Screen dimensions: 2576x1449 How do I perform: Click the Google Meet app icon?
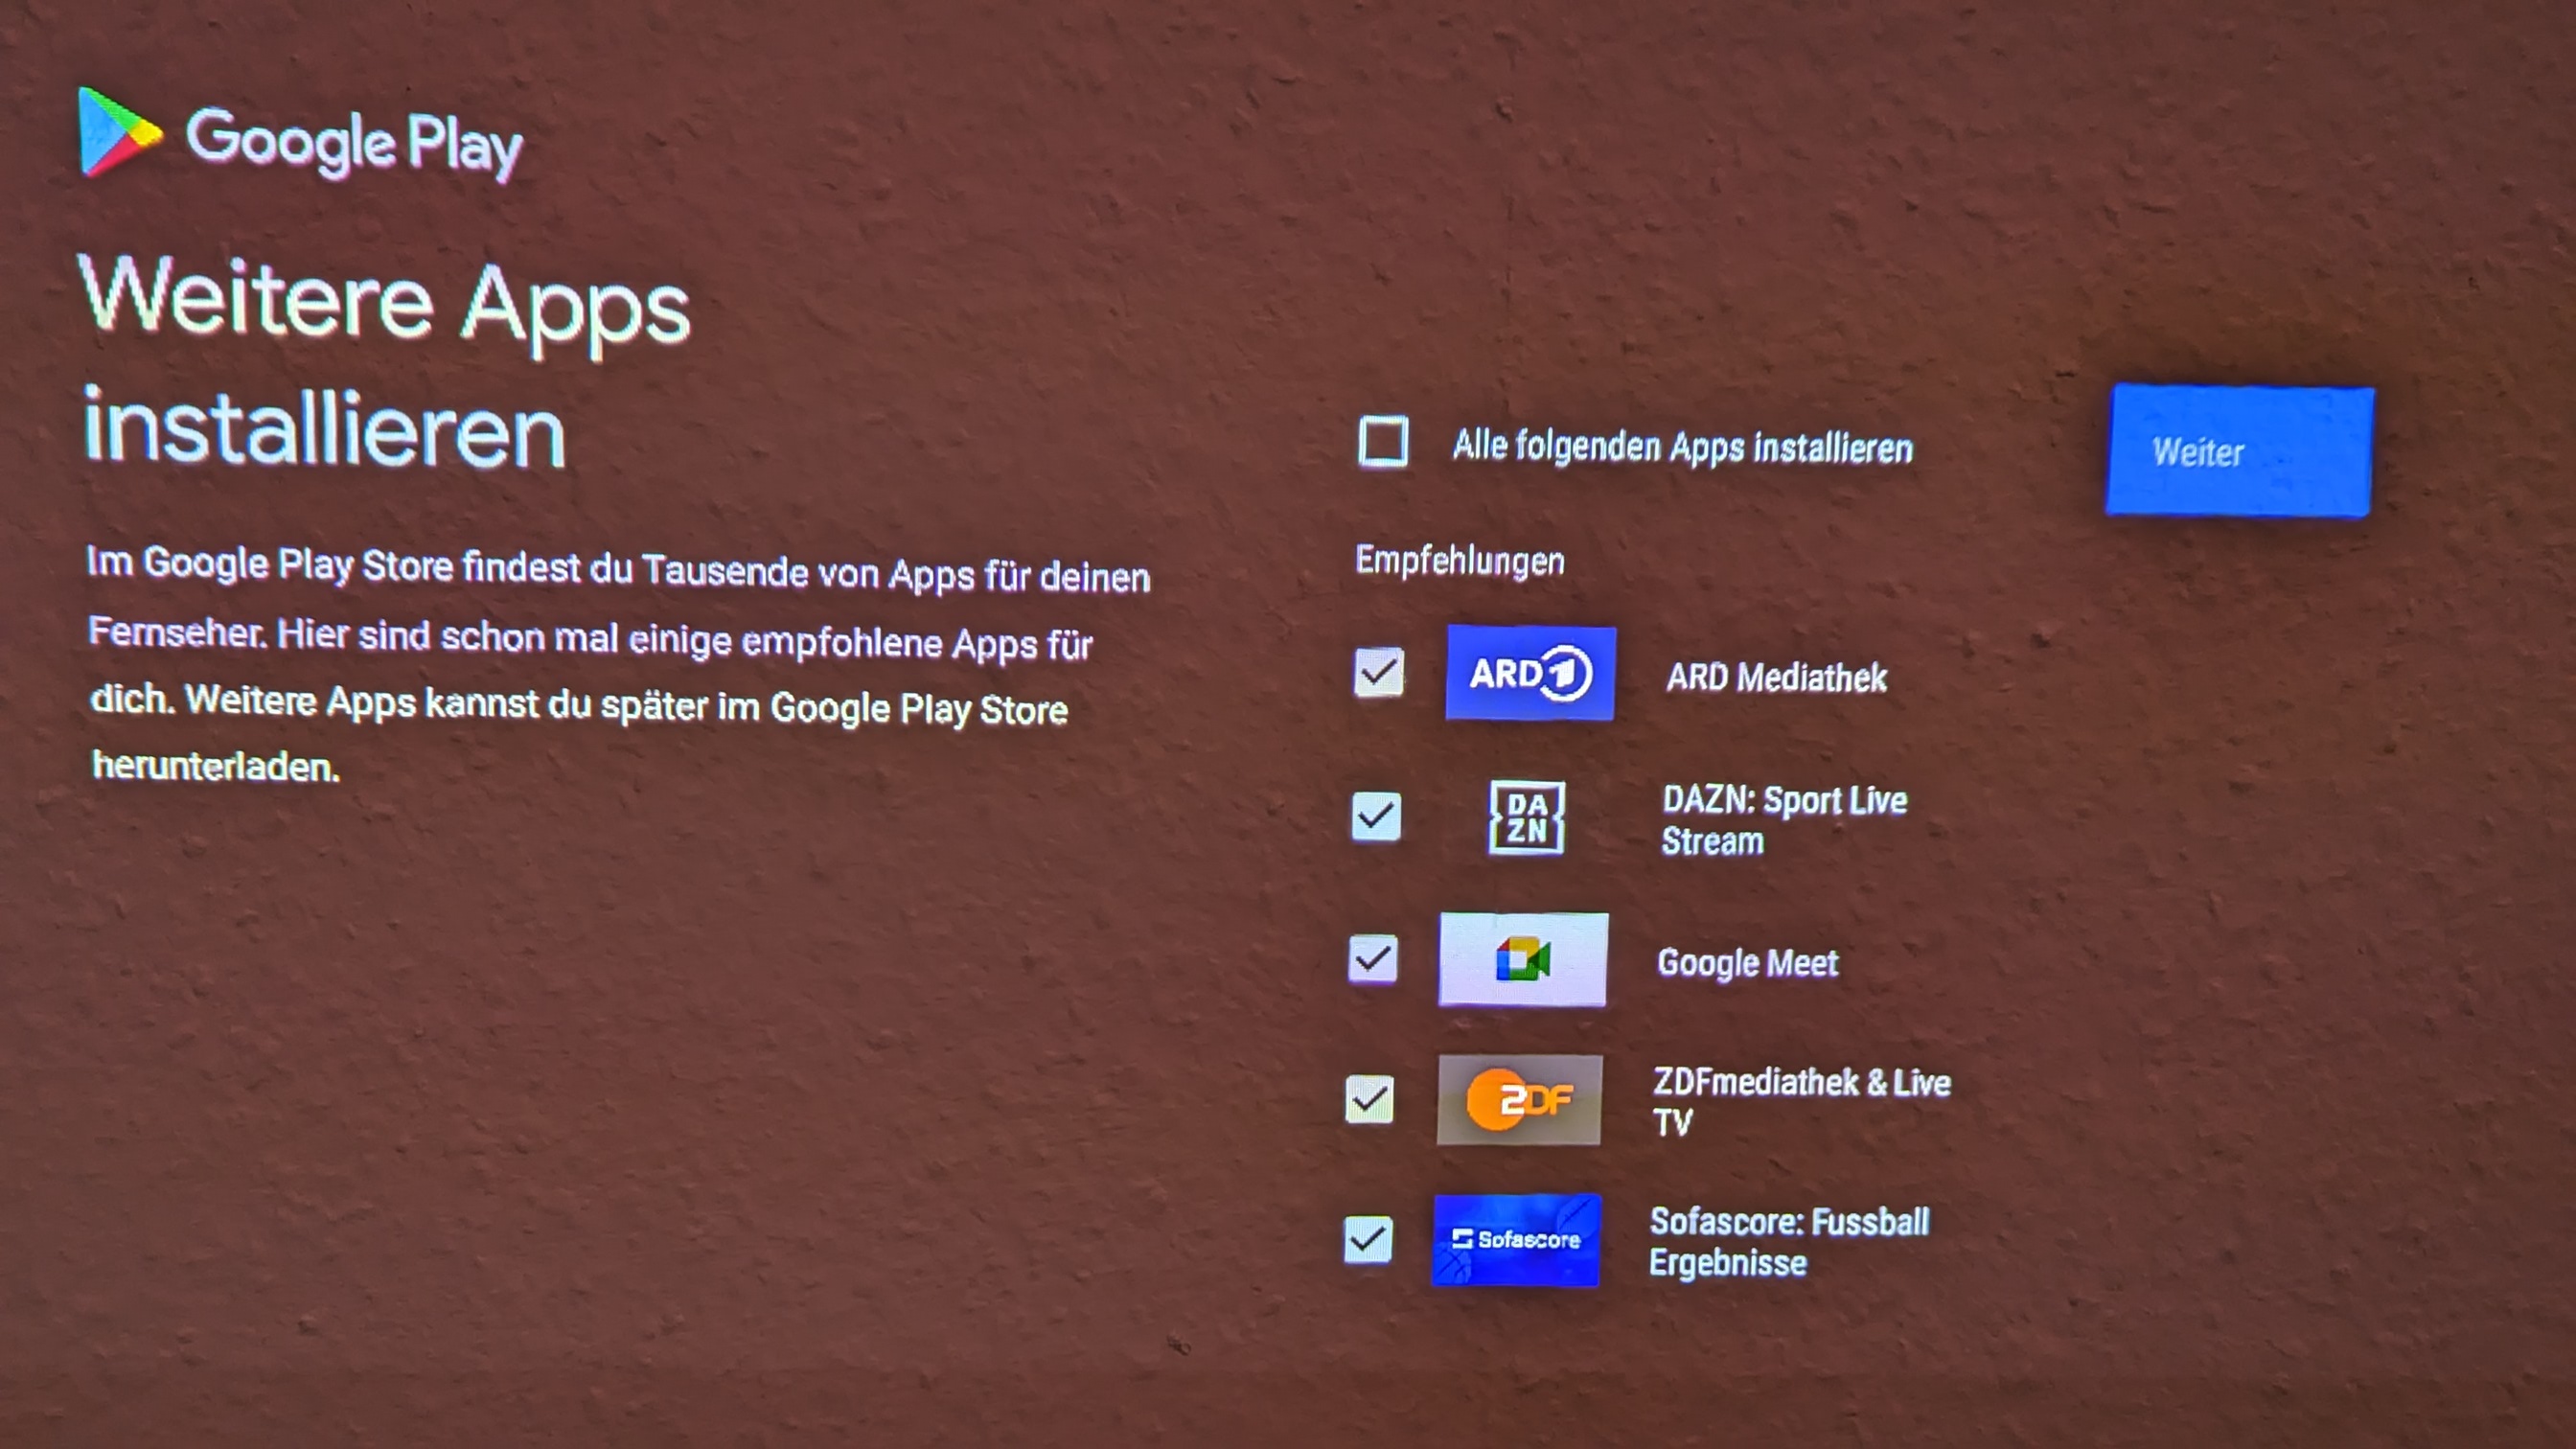1522,959
